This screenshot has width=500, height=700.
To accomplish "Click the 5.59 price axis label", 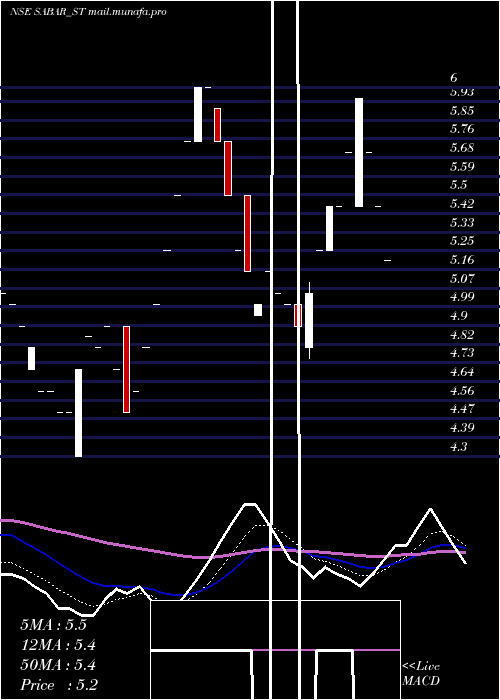I will tap(462, 167).
